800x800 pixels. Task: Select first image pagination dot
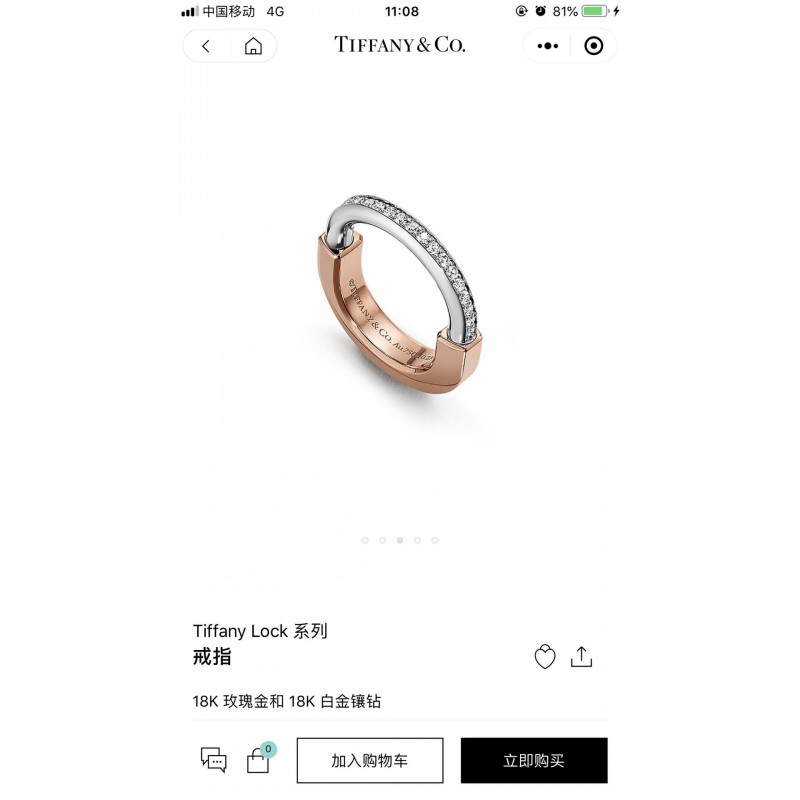click(x=365, y=540)
